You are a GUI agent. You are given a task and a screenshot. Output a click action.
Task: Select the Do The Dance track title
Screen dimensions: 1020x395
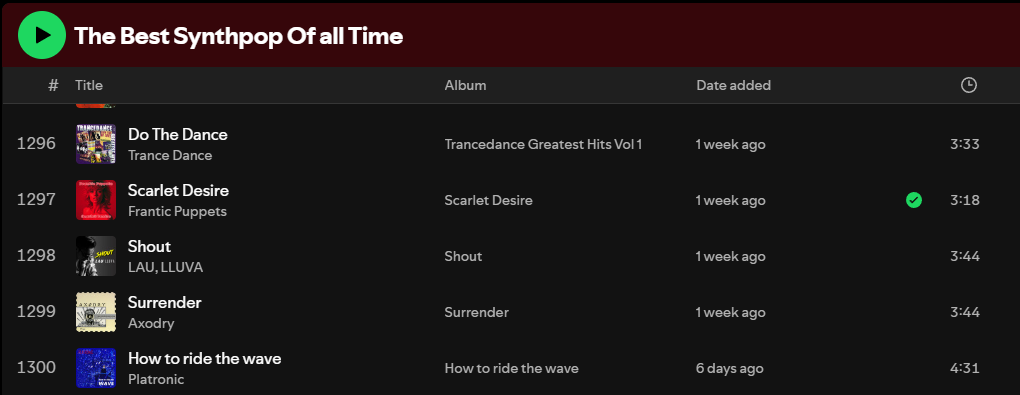(x=178, y=135)
